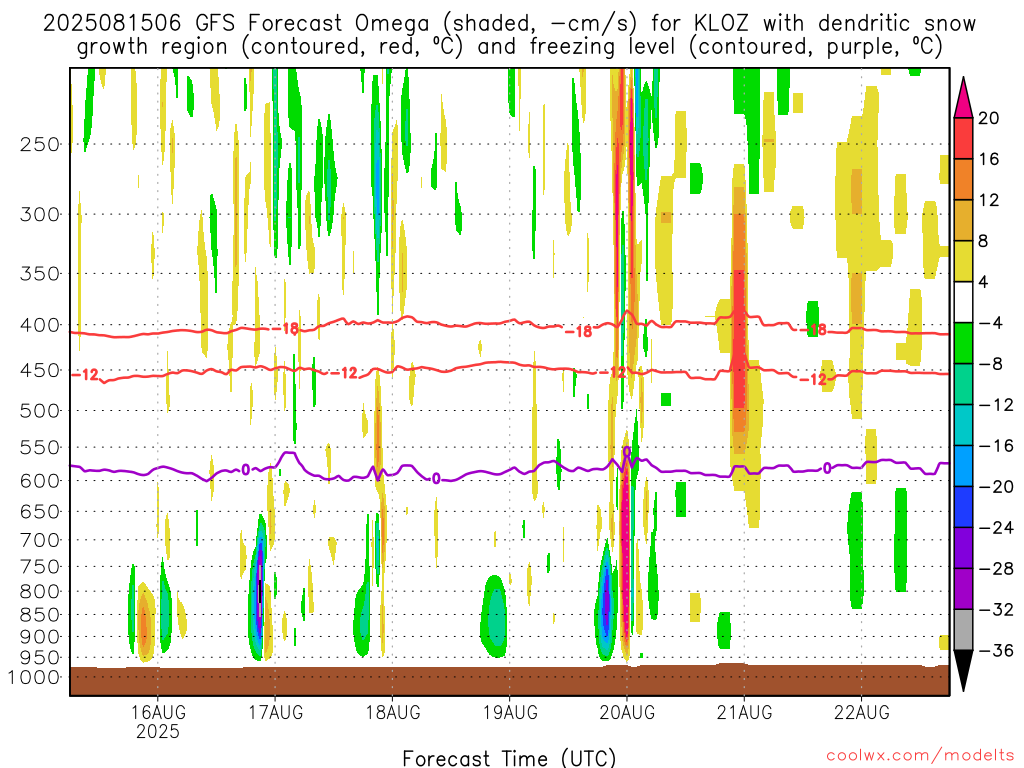The image size is (1024, 768).
Task: Click the red -12 contour label at chart's left edge
Action: (85, 374)
